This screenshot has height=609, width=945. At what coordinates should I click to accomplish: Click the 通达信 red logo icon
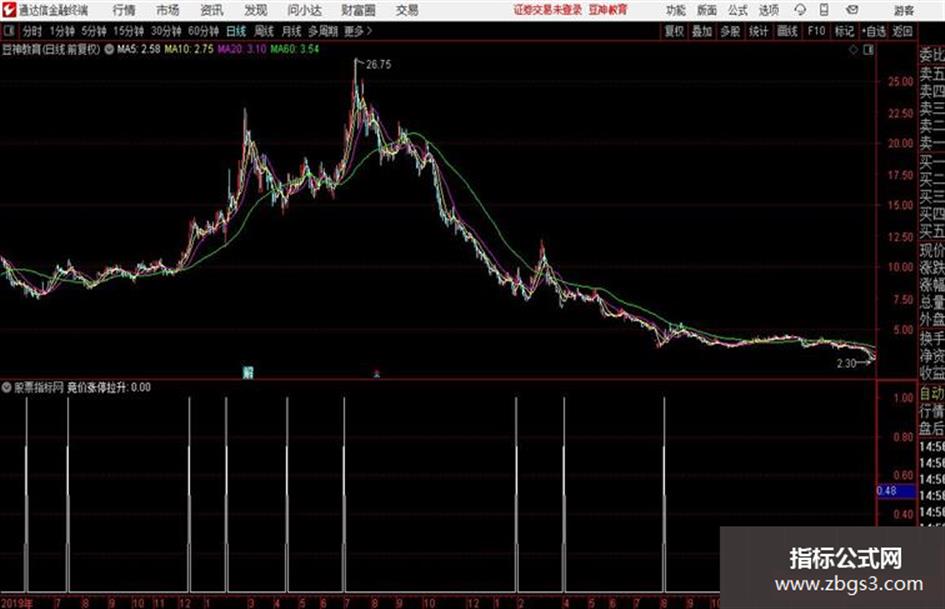8,10
